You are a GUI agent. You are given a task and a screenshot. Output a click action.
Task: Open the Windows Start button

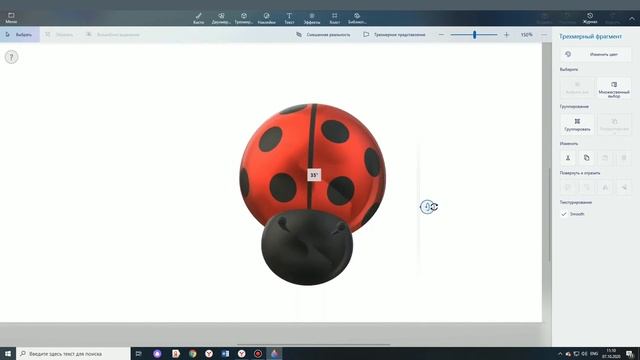tap(8, 353)
